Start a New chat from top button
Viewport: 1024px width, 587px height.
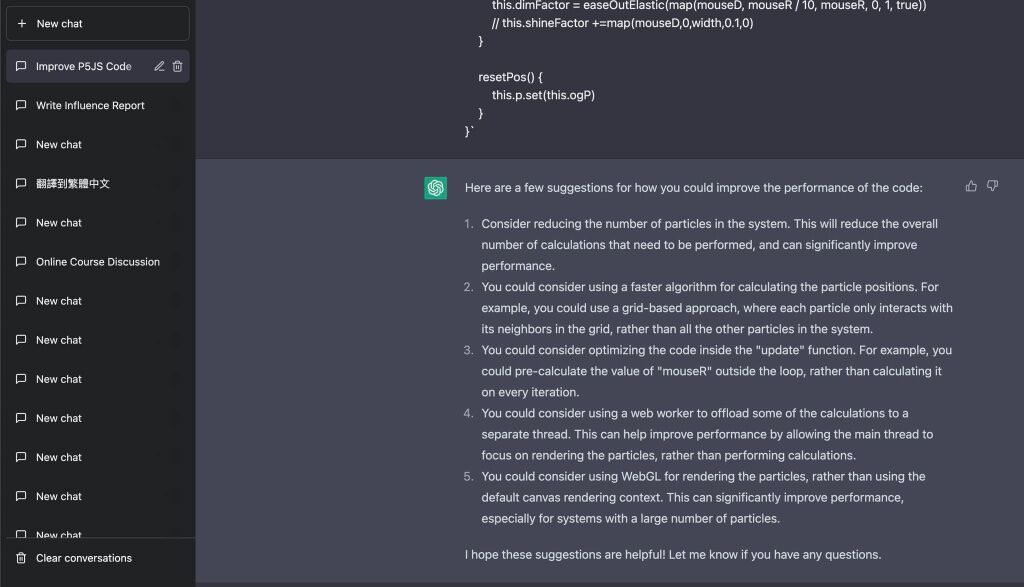click(97, 24)
